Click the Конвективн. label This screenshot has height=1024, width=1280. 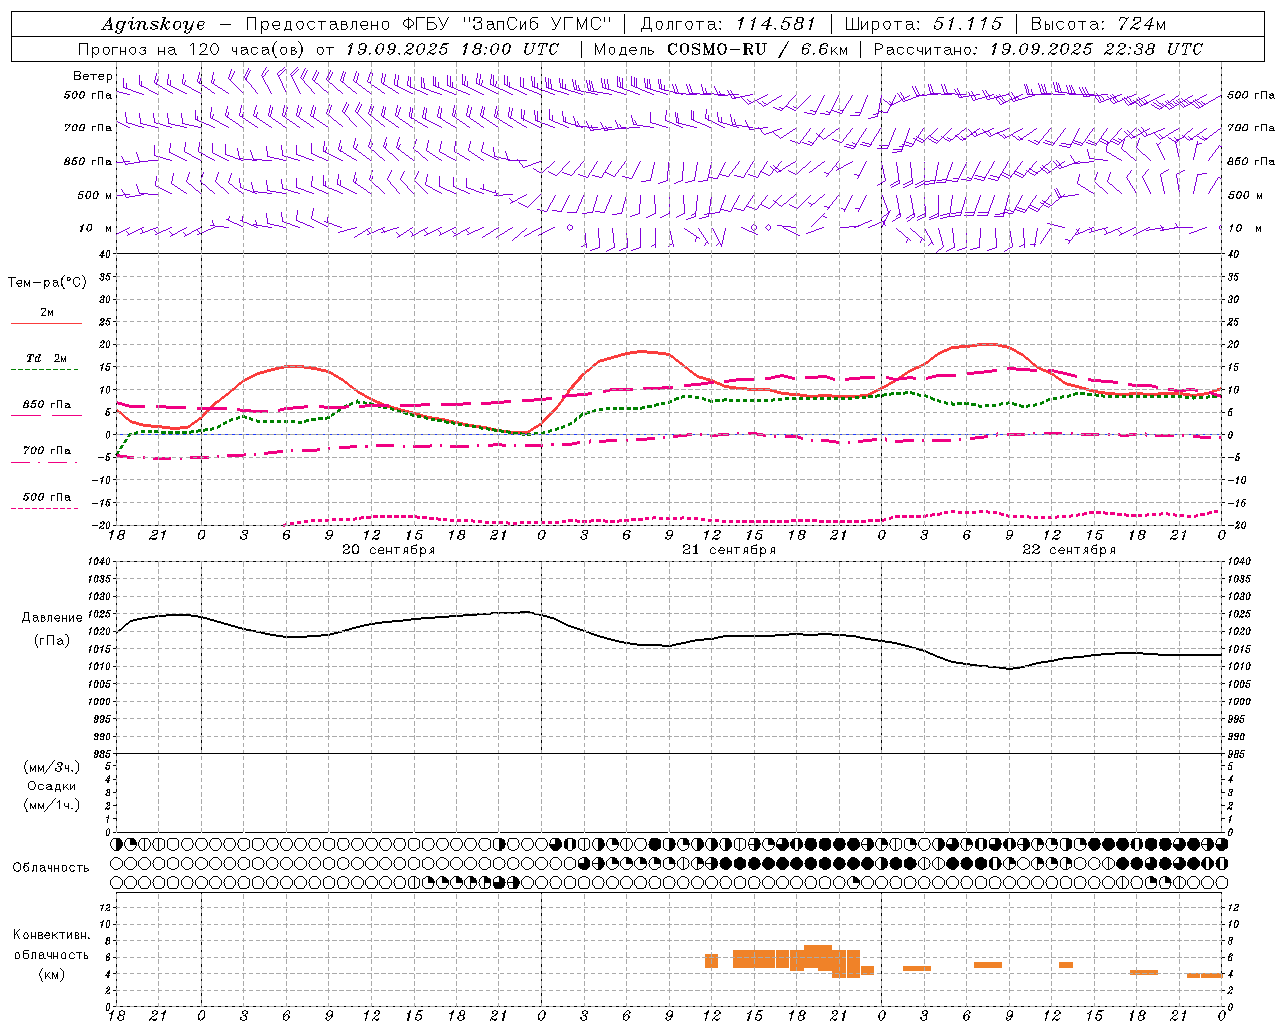point(51,935)
